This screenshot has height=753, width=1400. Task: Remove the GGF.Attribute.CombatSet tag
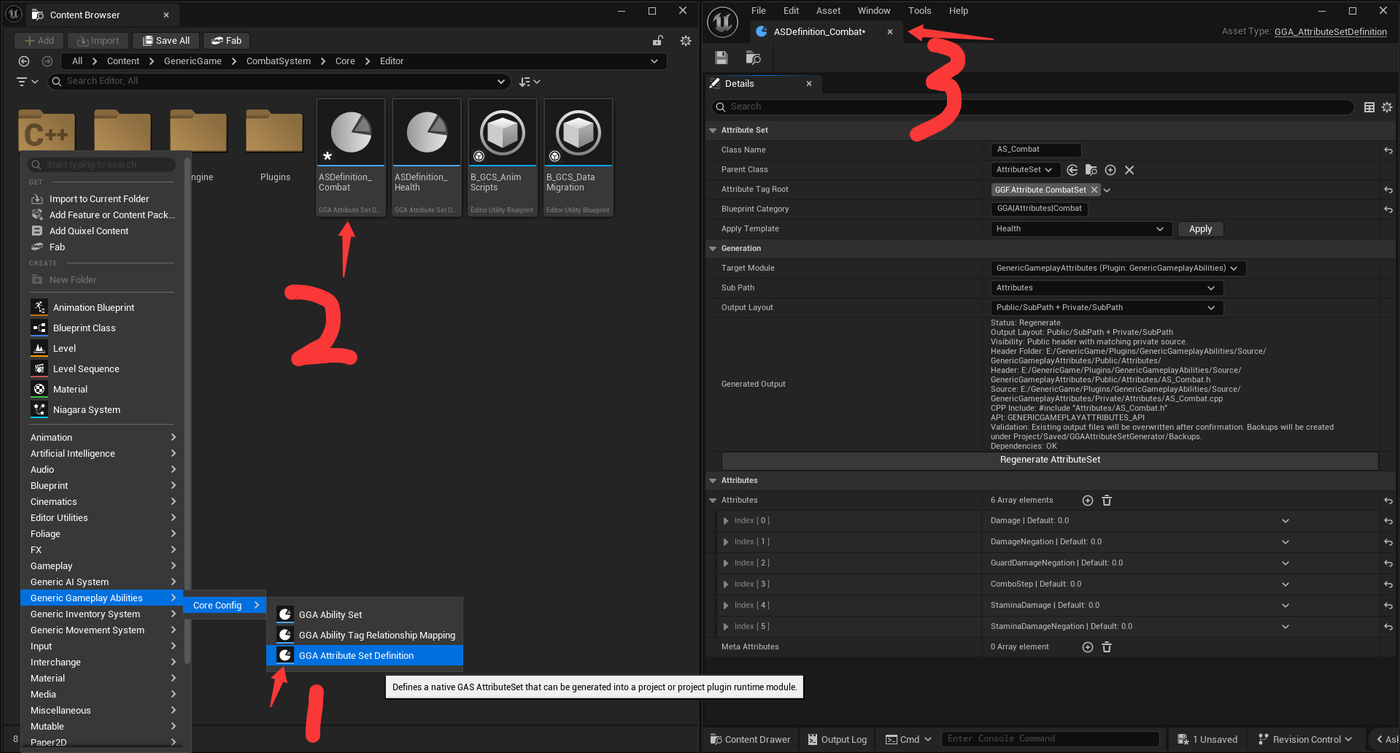coord(1094,190)
